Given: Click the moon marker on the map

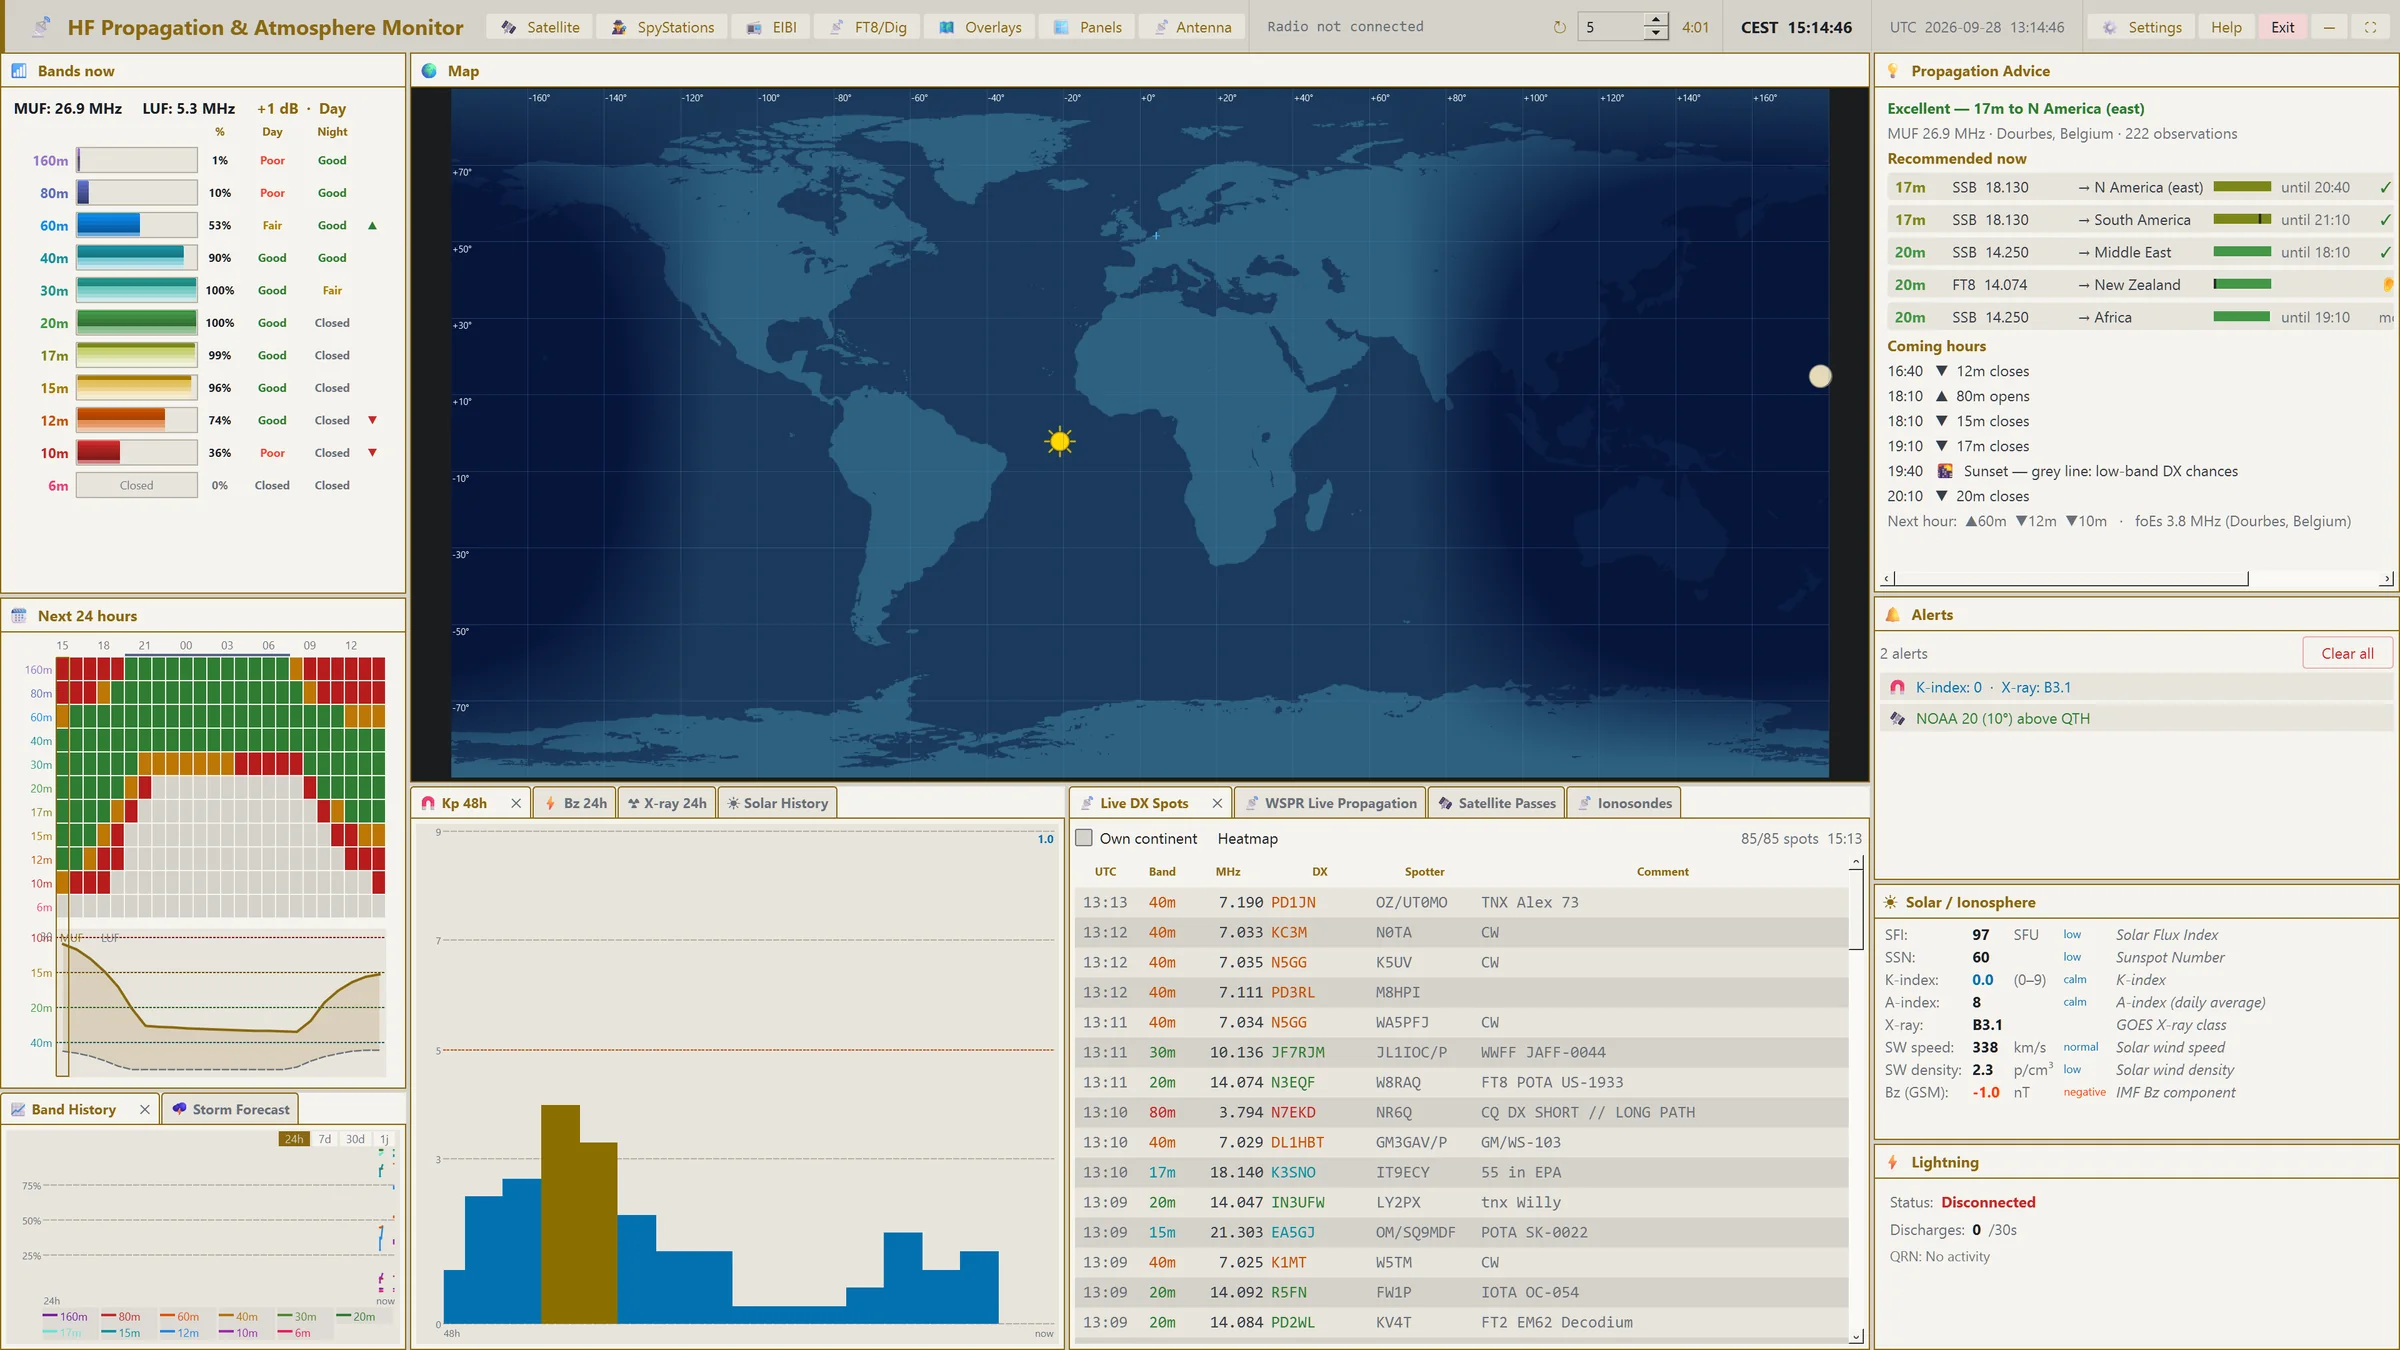Looking at the screenshot, I should [x=1820, y=376].
